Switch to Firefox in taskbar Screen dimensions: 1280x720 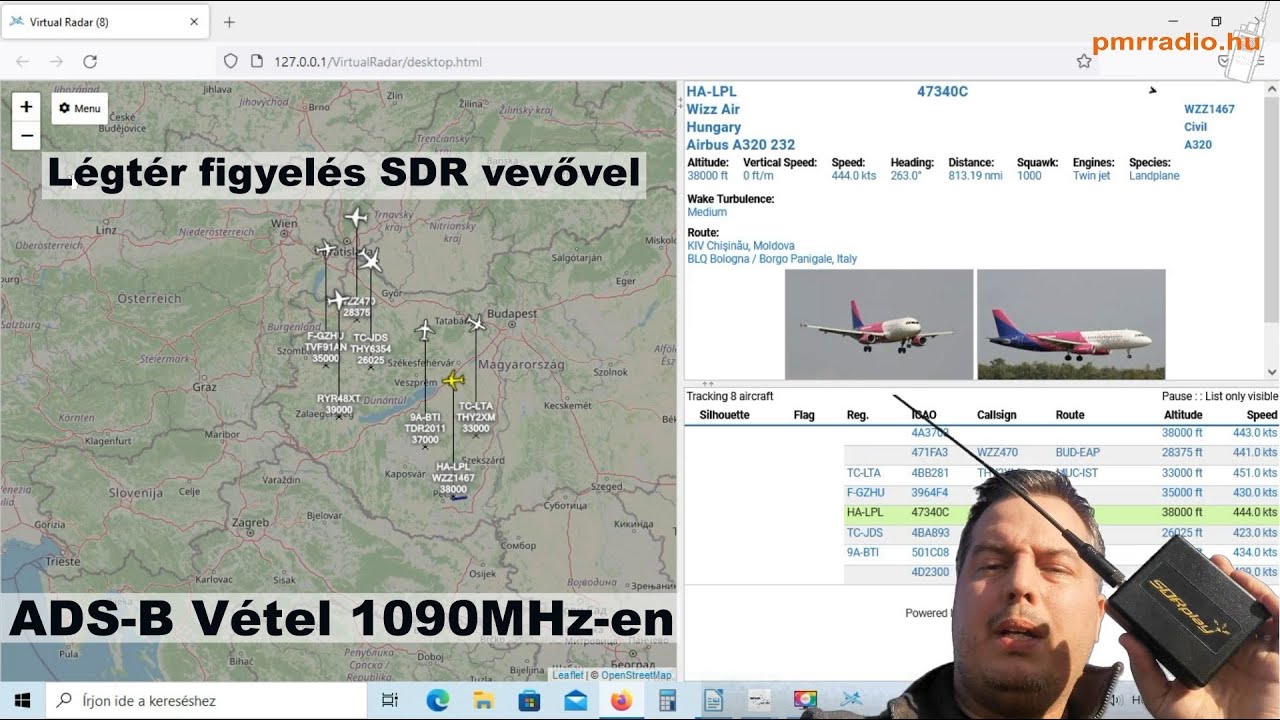click(x=621, y=701)
